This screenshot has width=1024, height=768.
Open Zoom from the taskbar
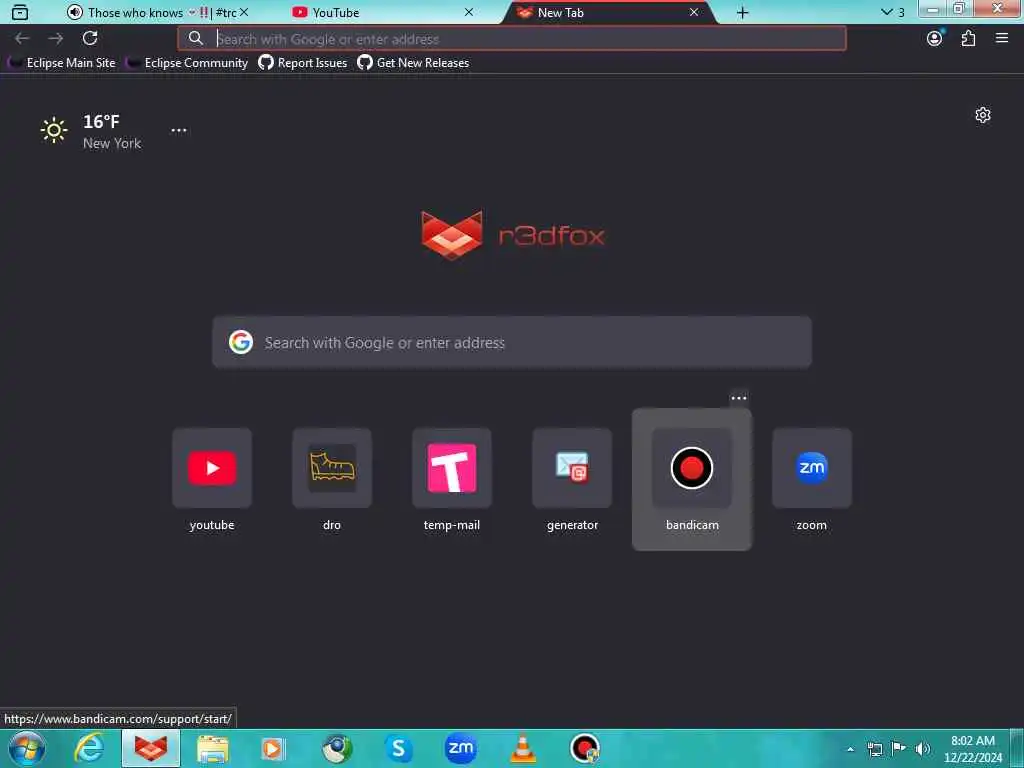(x=460, y=748)
